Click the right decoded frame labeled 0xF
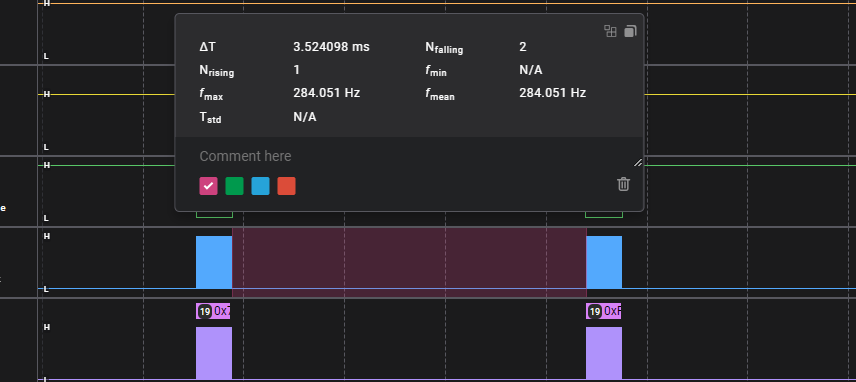This screenshot has height=382, width=856. pos(604,311)
